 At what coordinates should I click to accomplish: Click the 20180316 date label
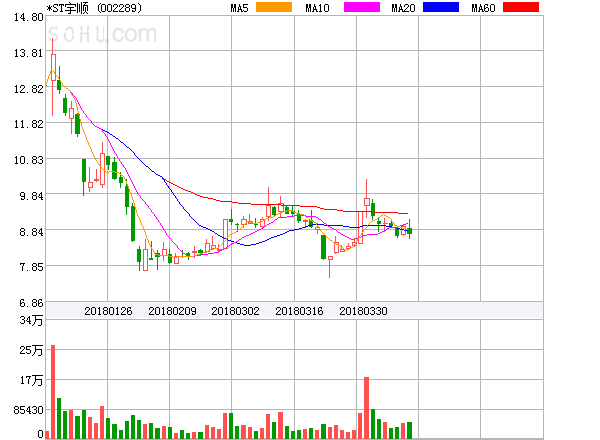point(299,311)
